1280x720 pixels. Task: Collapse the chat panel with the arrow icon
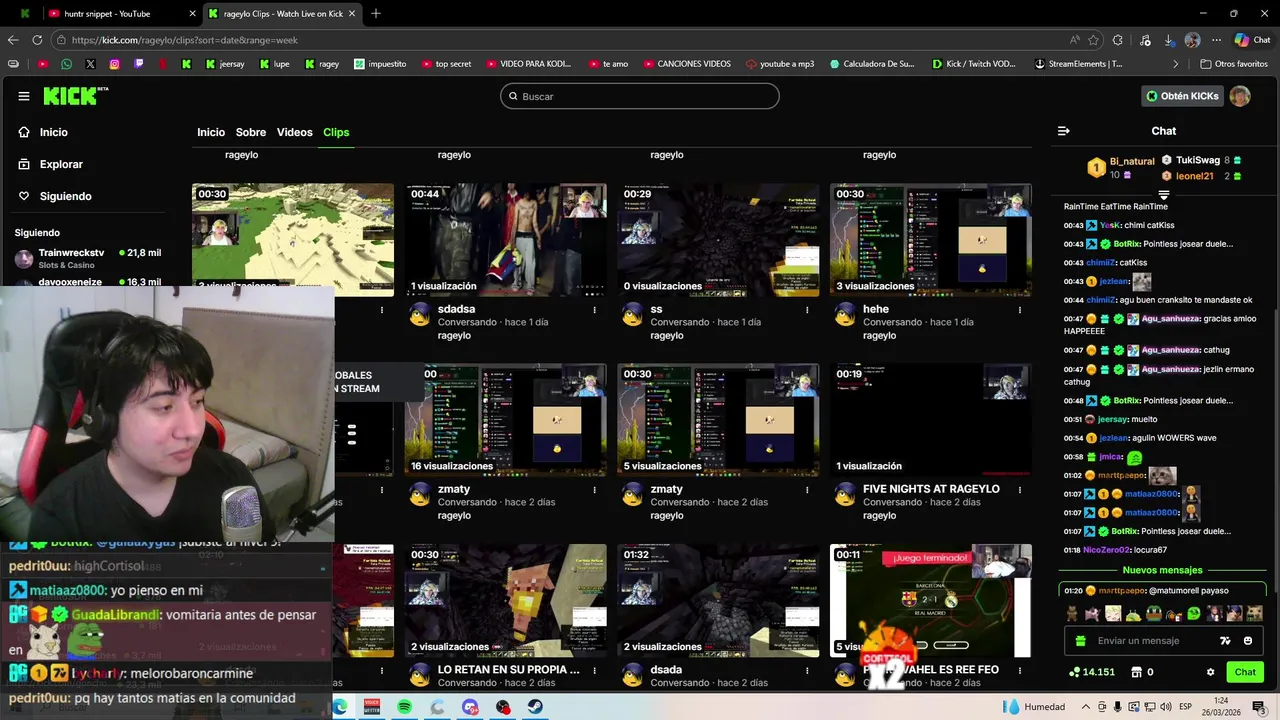point(1064,131)
